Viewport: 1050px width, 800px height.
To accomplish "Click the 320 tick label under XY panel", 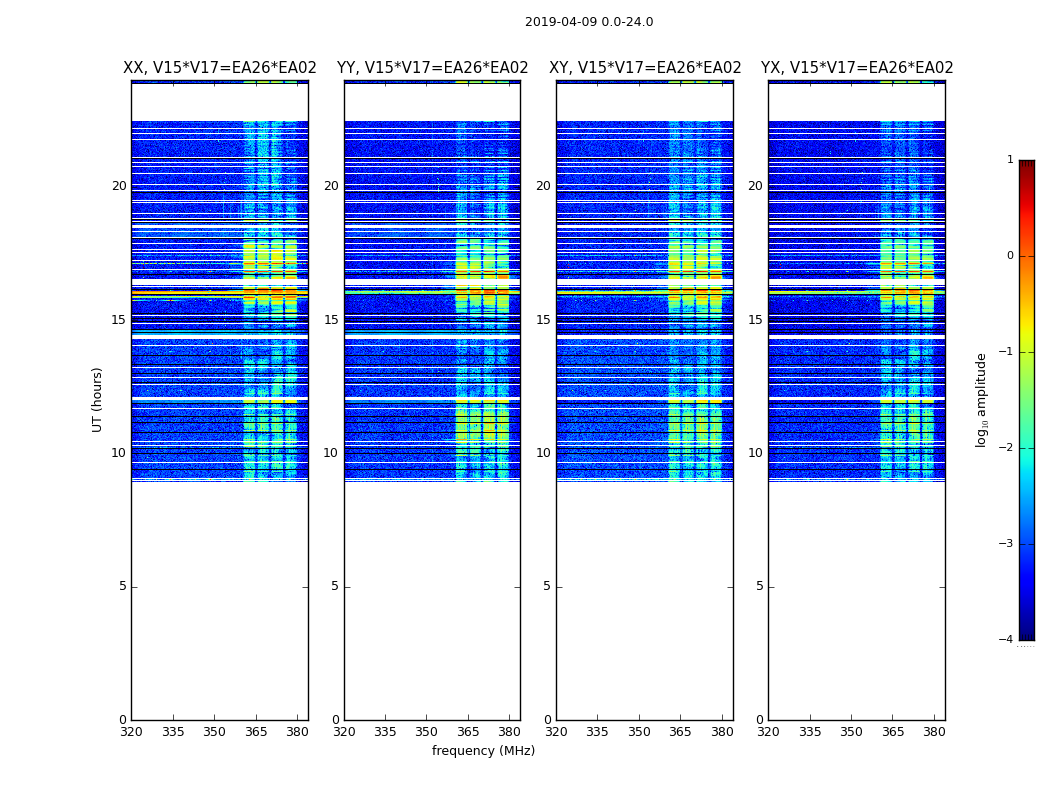I will 556,731.
